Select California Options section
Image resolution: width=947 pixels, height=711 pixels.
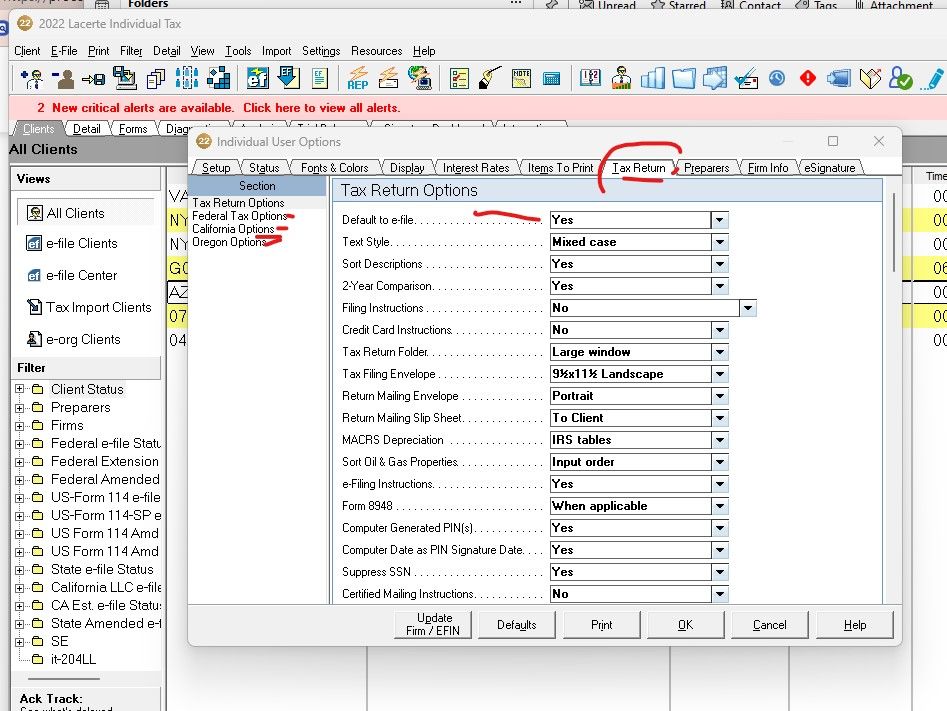(x=233, y=229)
